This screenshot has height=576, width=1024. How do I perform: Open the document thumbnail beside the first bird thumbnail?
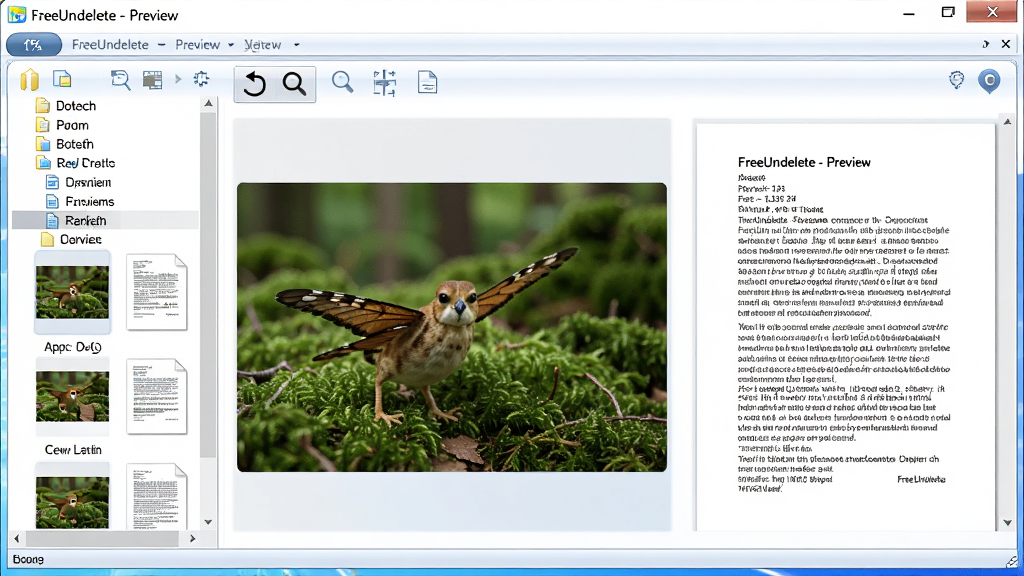pyautogui.click(x=157, y=292)
